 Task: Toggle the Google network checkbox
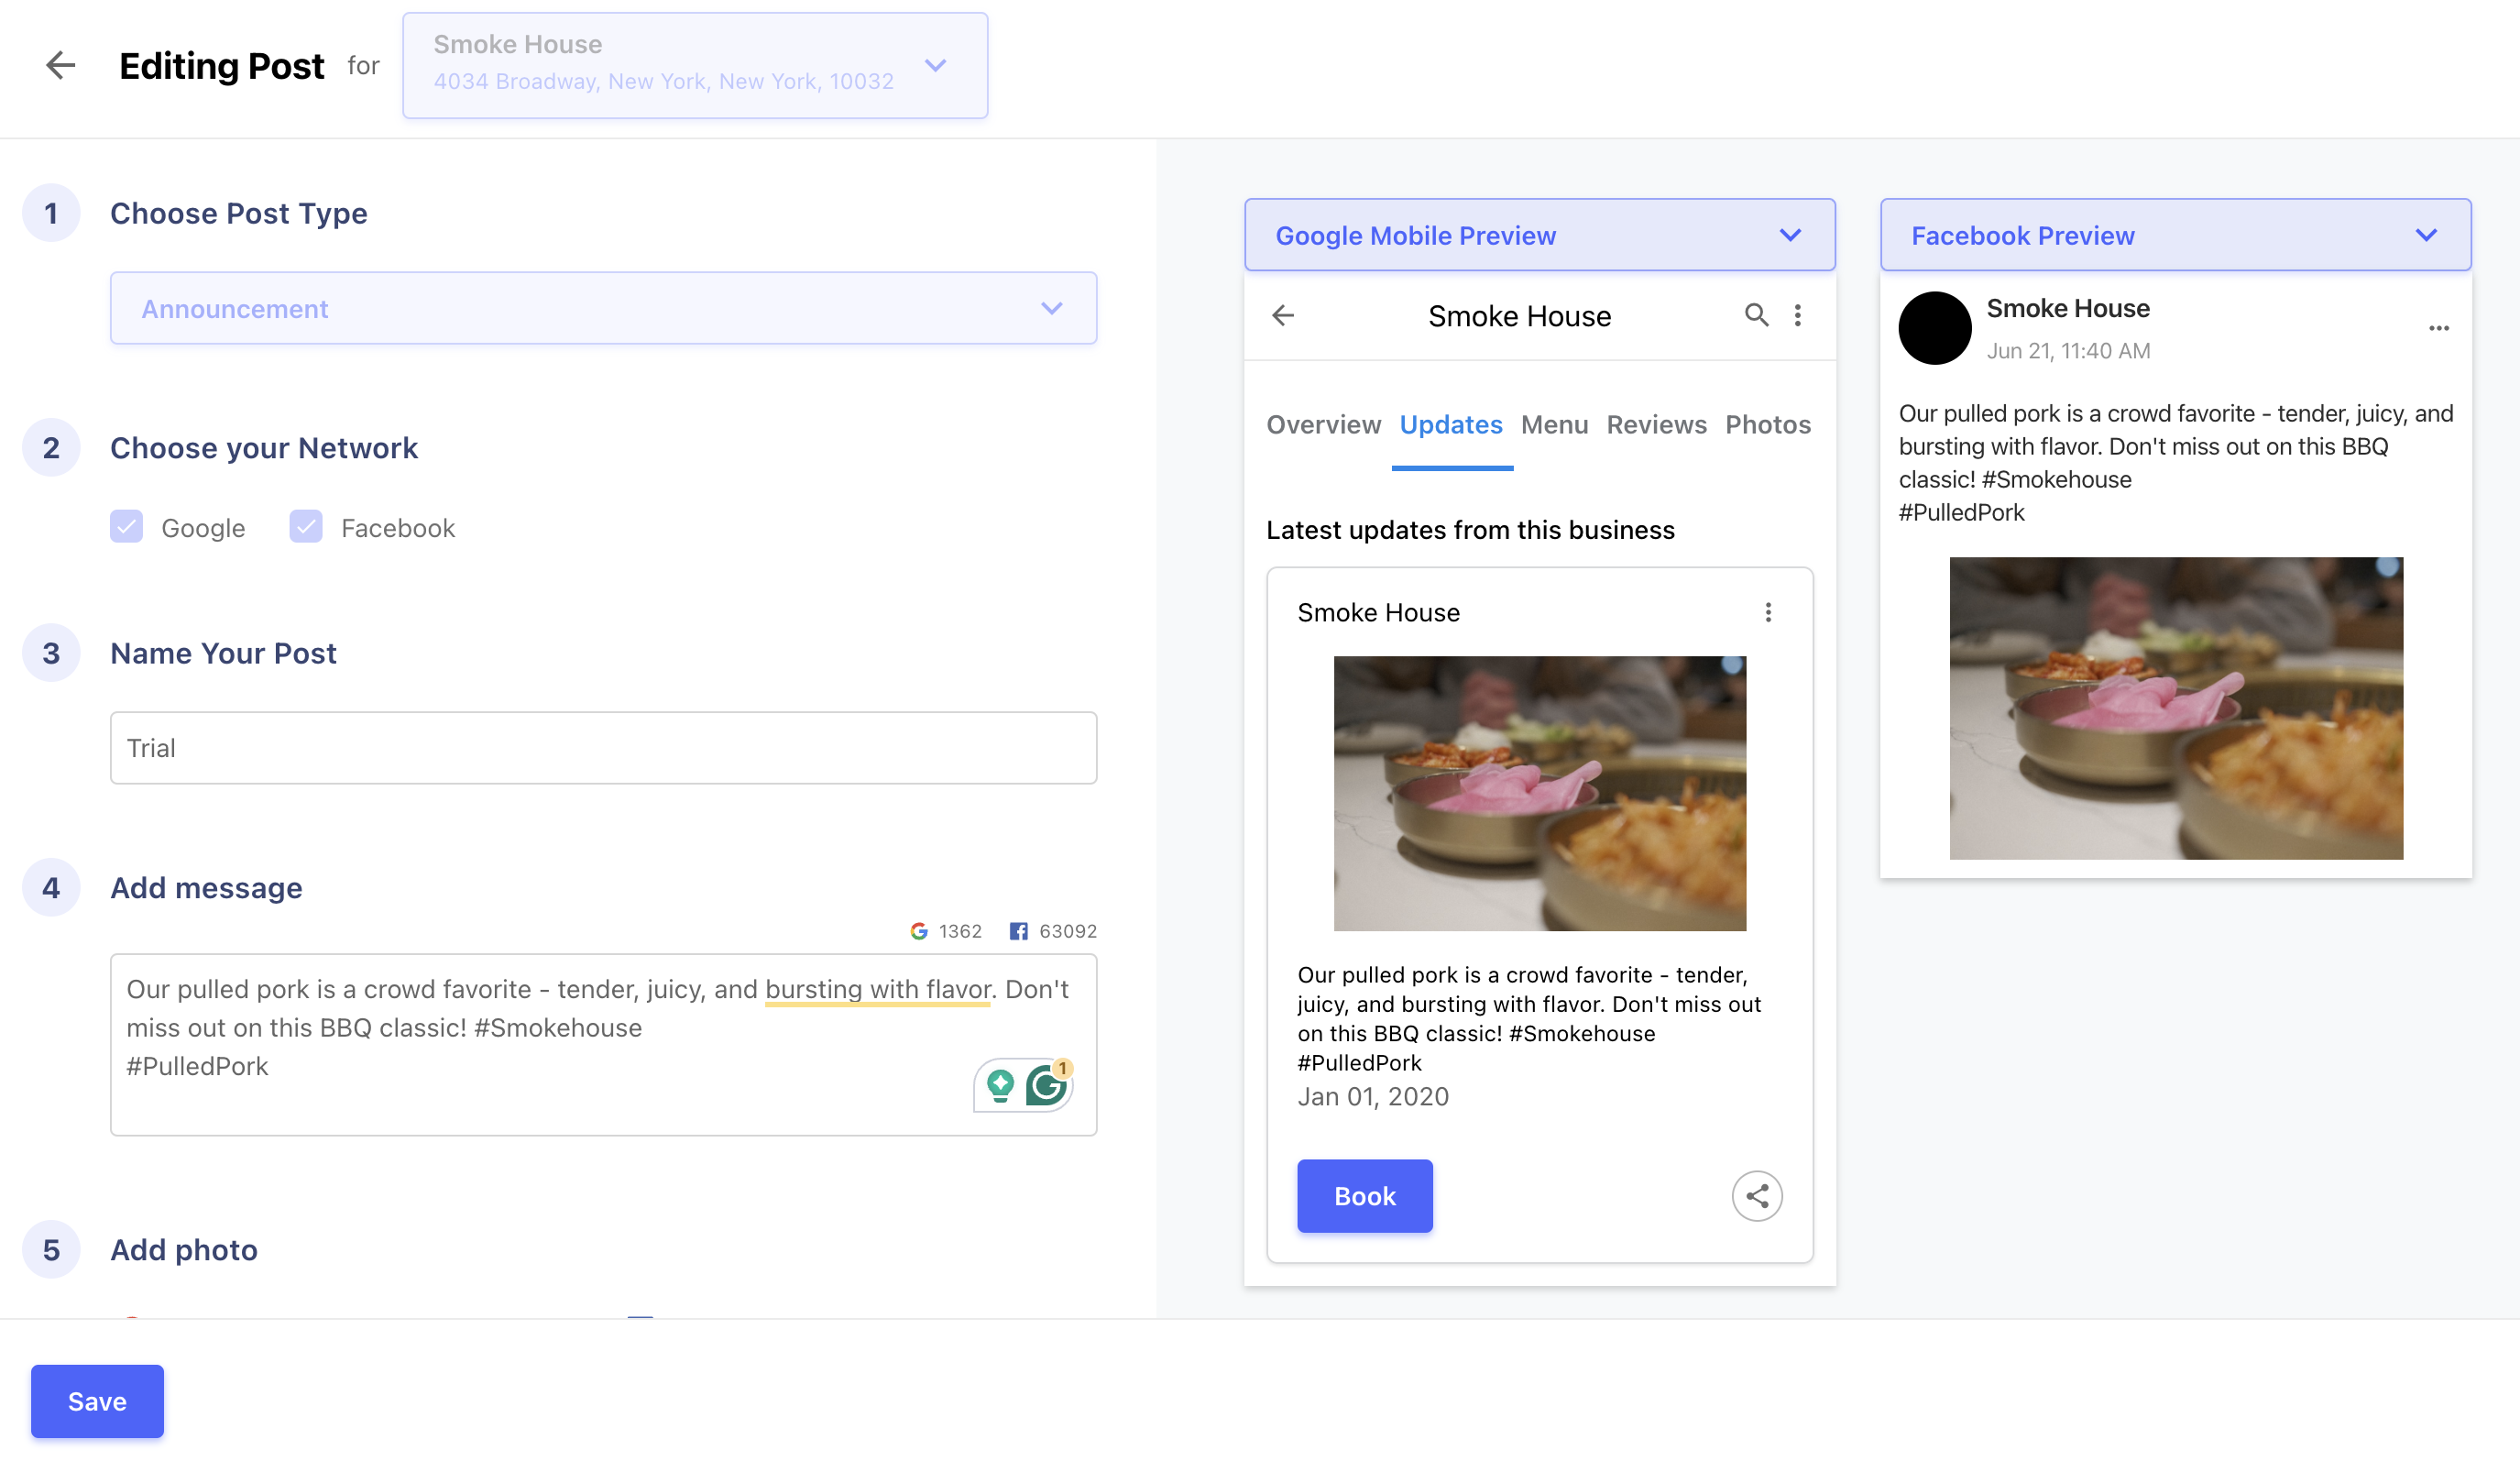(126, 527)
